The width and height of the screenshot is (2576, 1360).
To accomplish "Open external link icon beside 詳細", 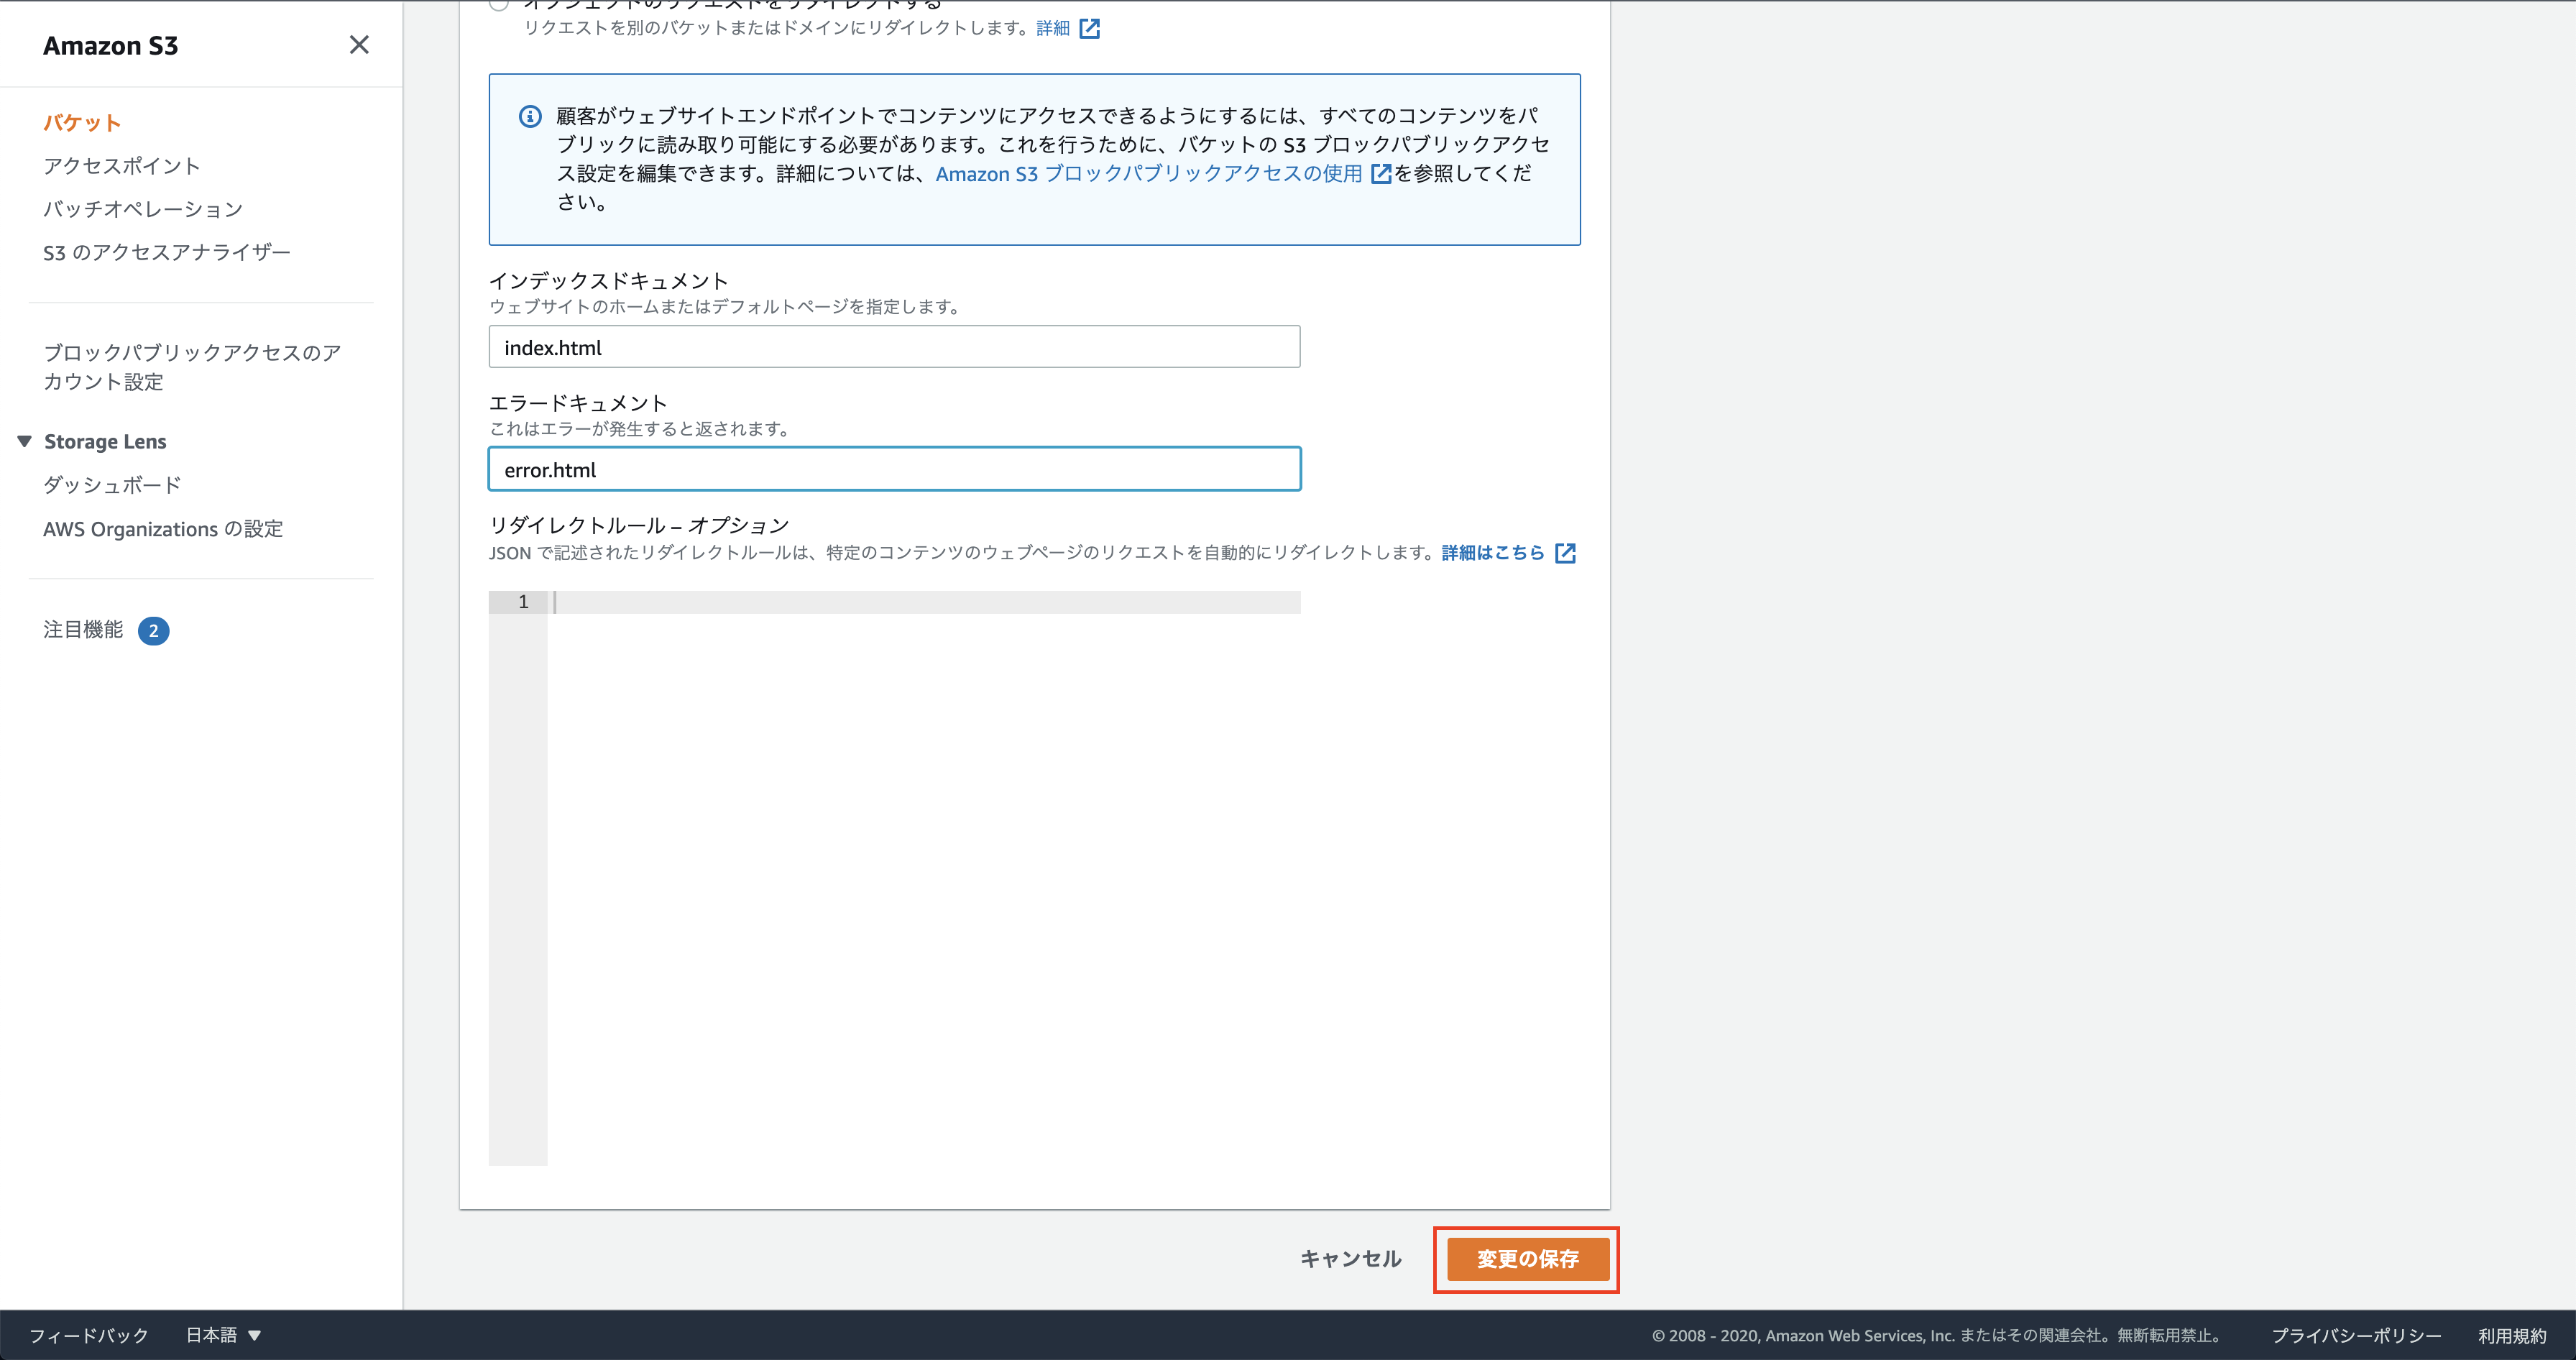I will (x=1090, y=29).
